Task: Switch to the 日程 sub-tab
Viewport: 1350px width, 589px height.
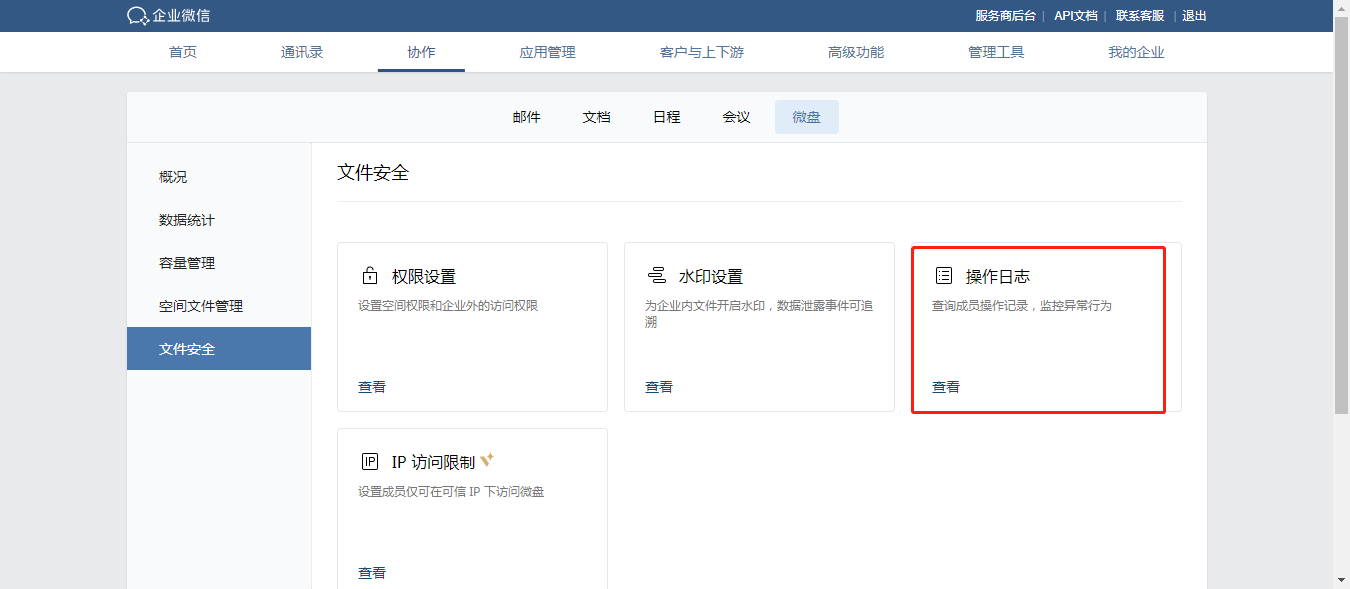Action: (x=667, y=117)
